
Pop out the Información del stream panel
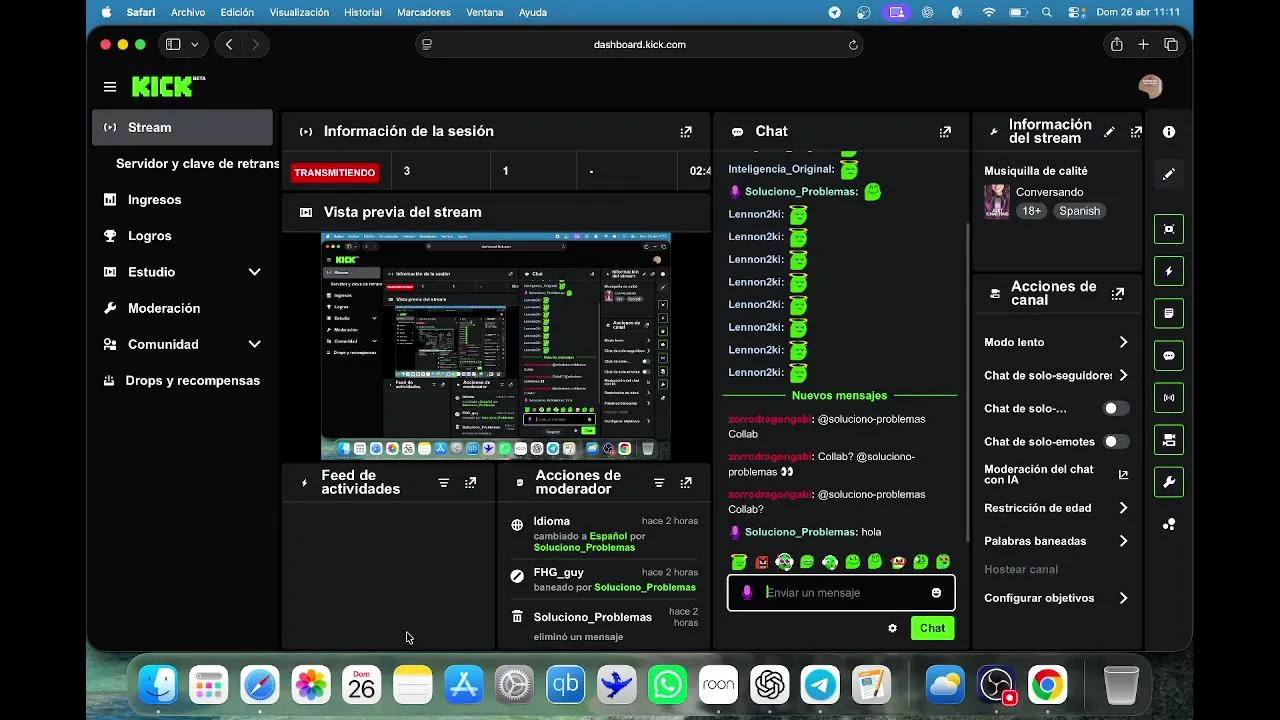[x=1136, y=132]
